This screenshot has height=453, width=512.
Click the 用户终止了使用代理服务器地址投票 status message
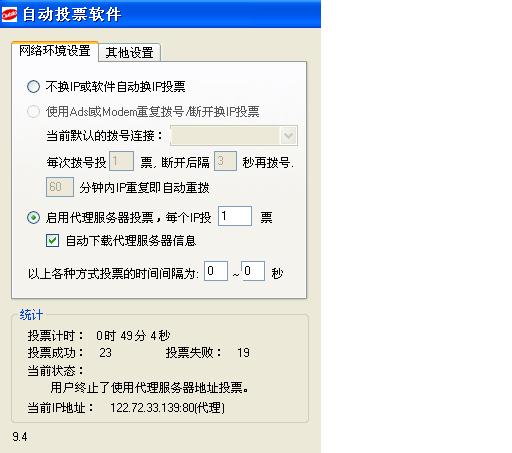[x=149, y=388]
